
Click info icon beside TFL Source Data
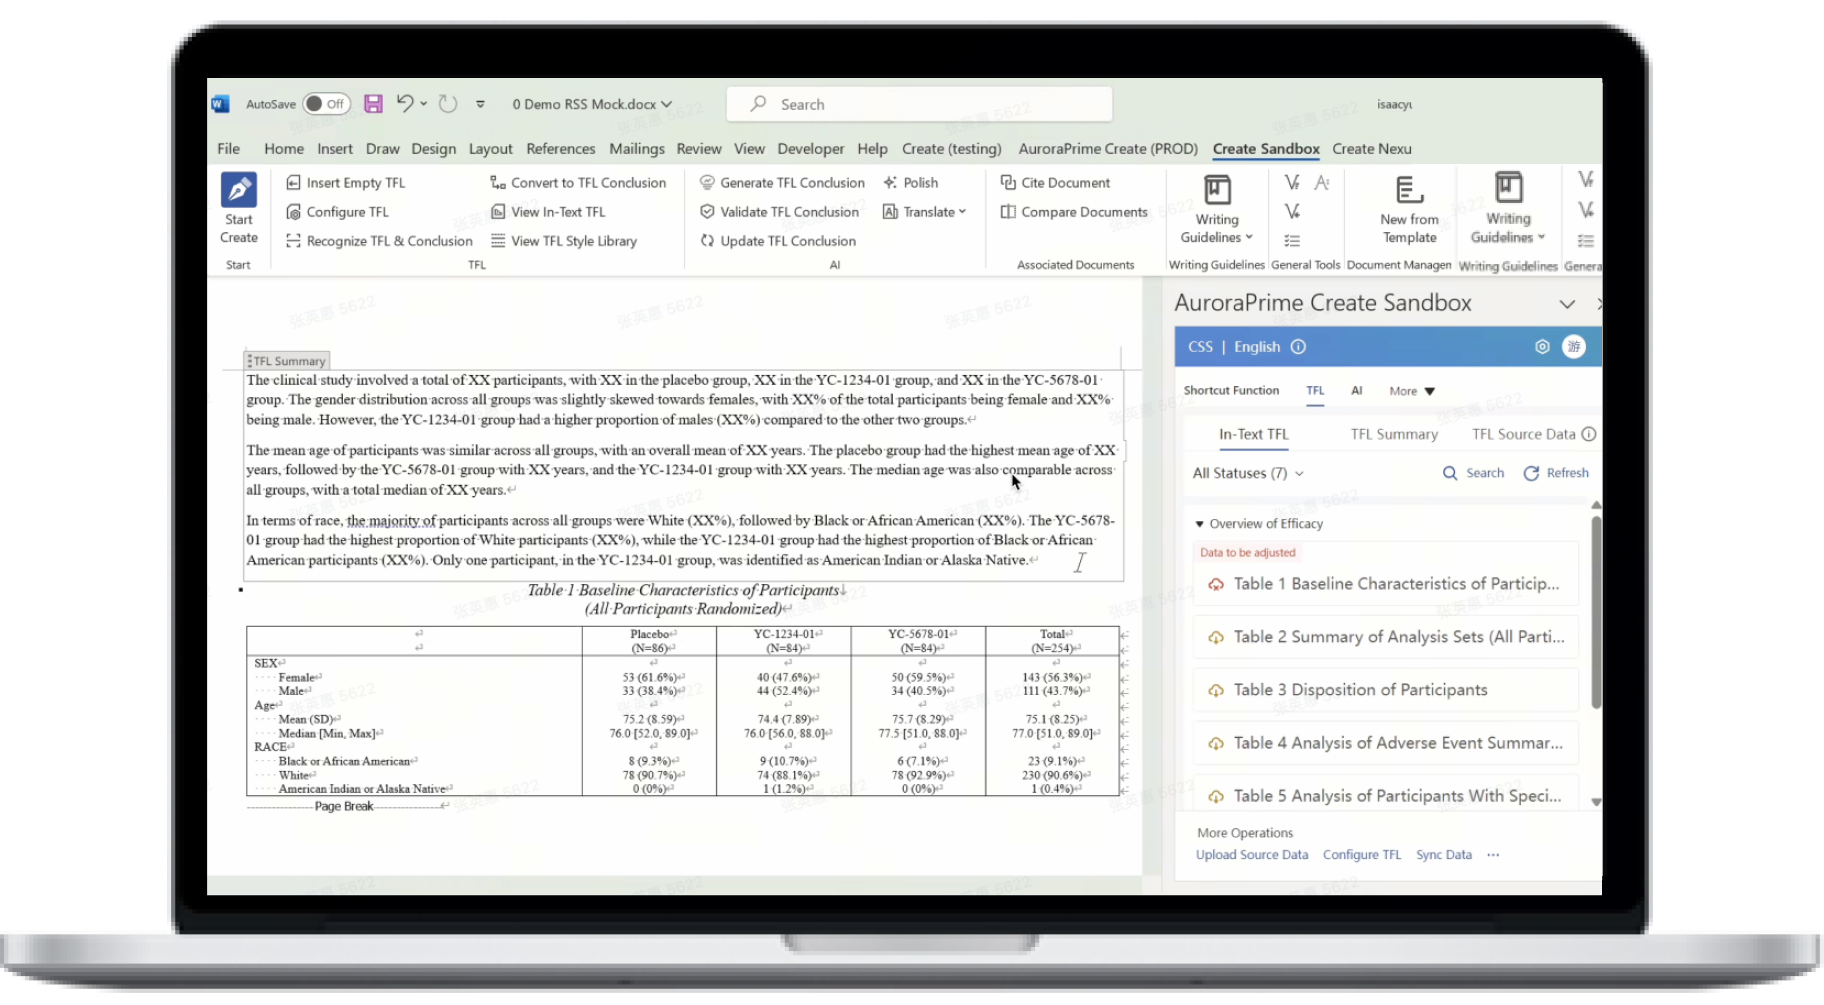1589,434
